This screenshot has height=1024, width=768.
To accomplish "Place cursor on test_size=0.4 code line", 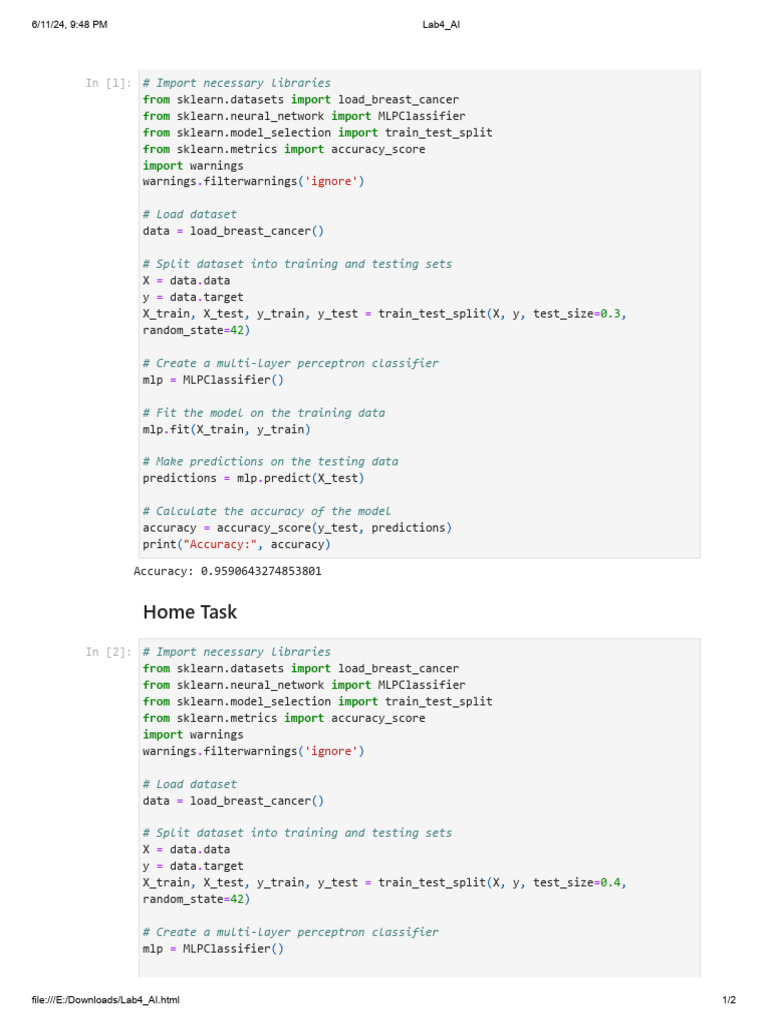I will 385,882.
